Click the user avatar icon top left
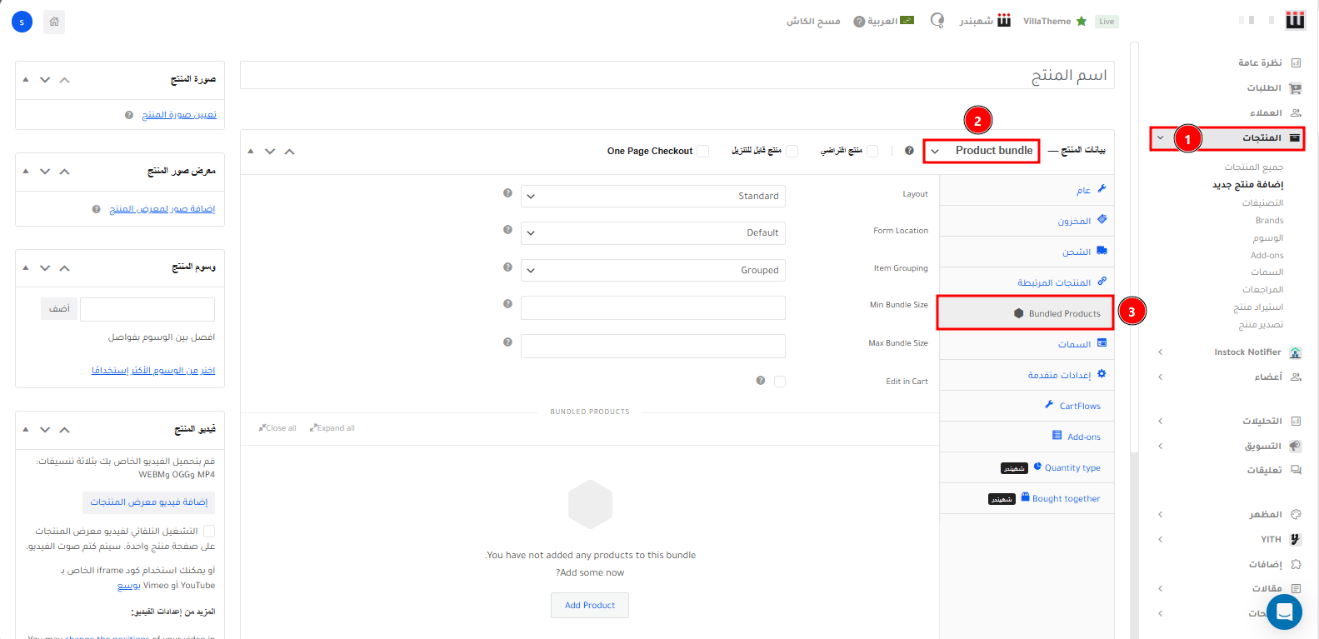Image resolution: width=1319 pixels, height=639 pixels. (x=22, y=21)
